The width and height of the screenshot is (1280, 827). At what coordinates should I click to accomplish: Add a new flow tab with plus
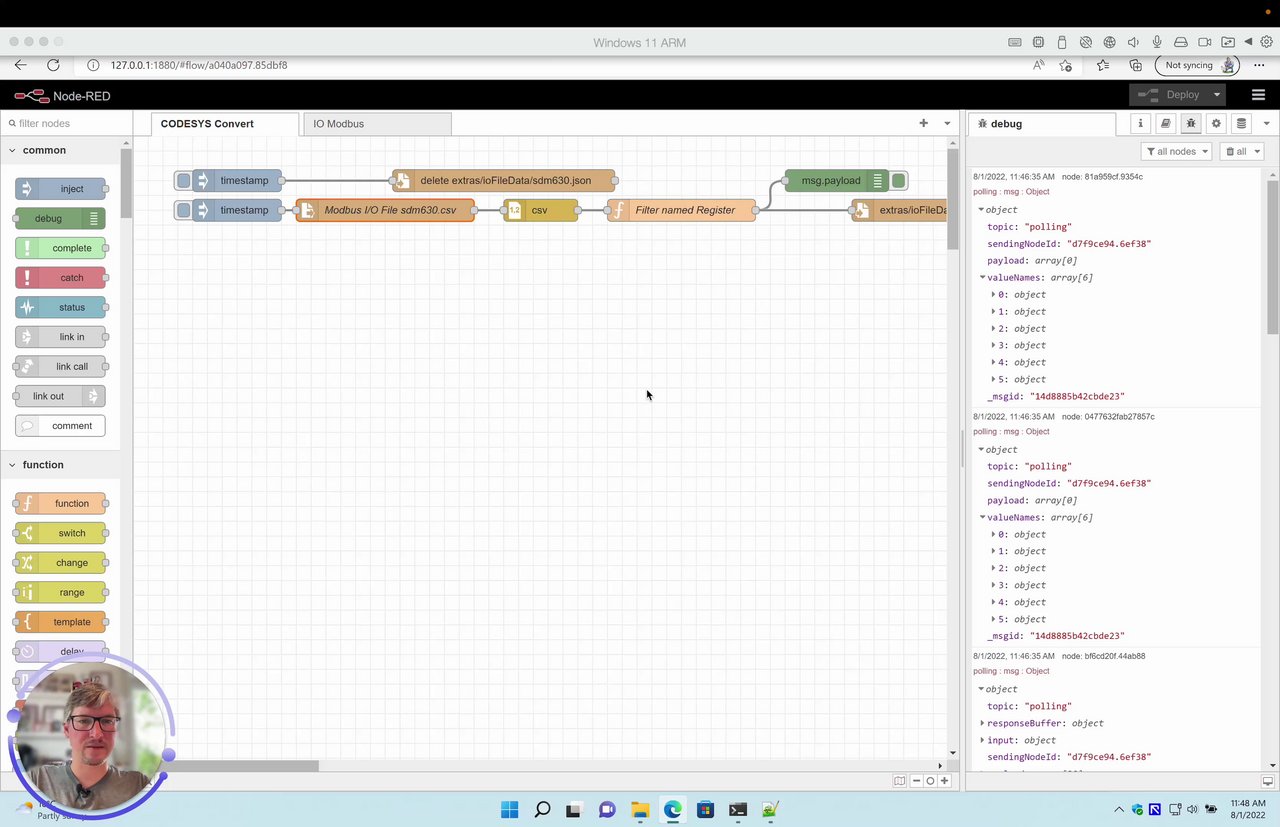tap(923, 123)
